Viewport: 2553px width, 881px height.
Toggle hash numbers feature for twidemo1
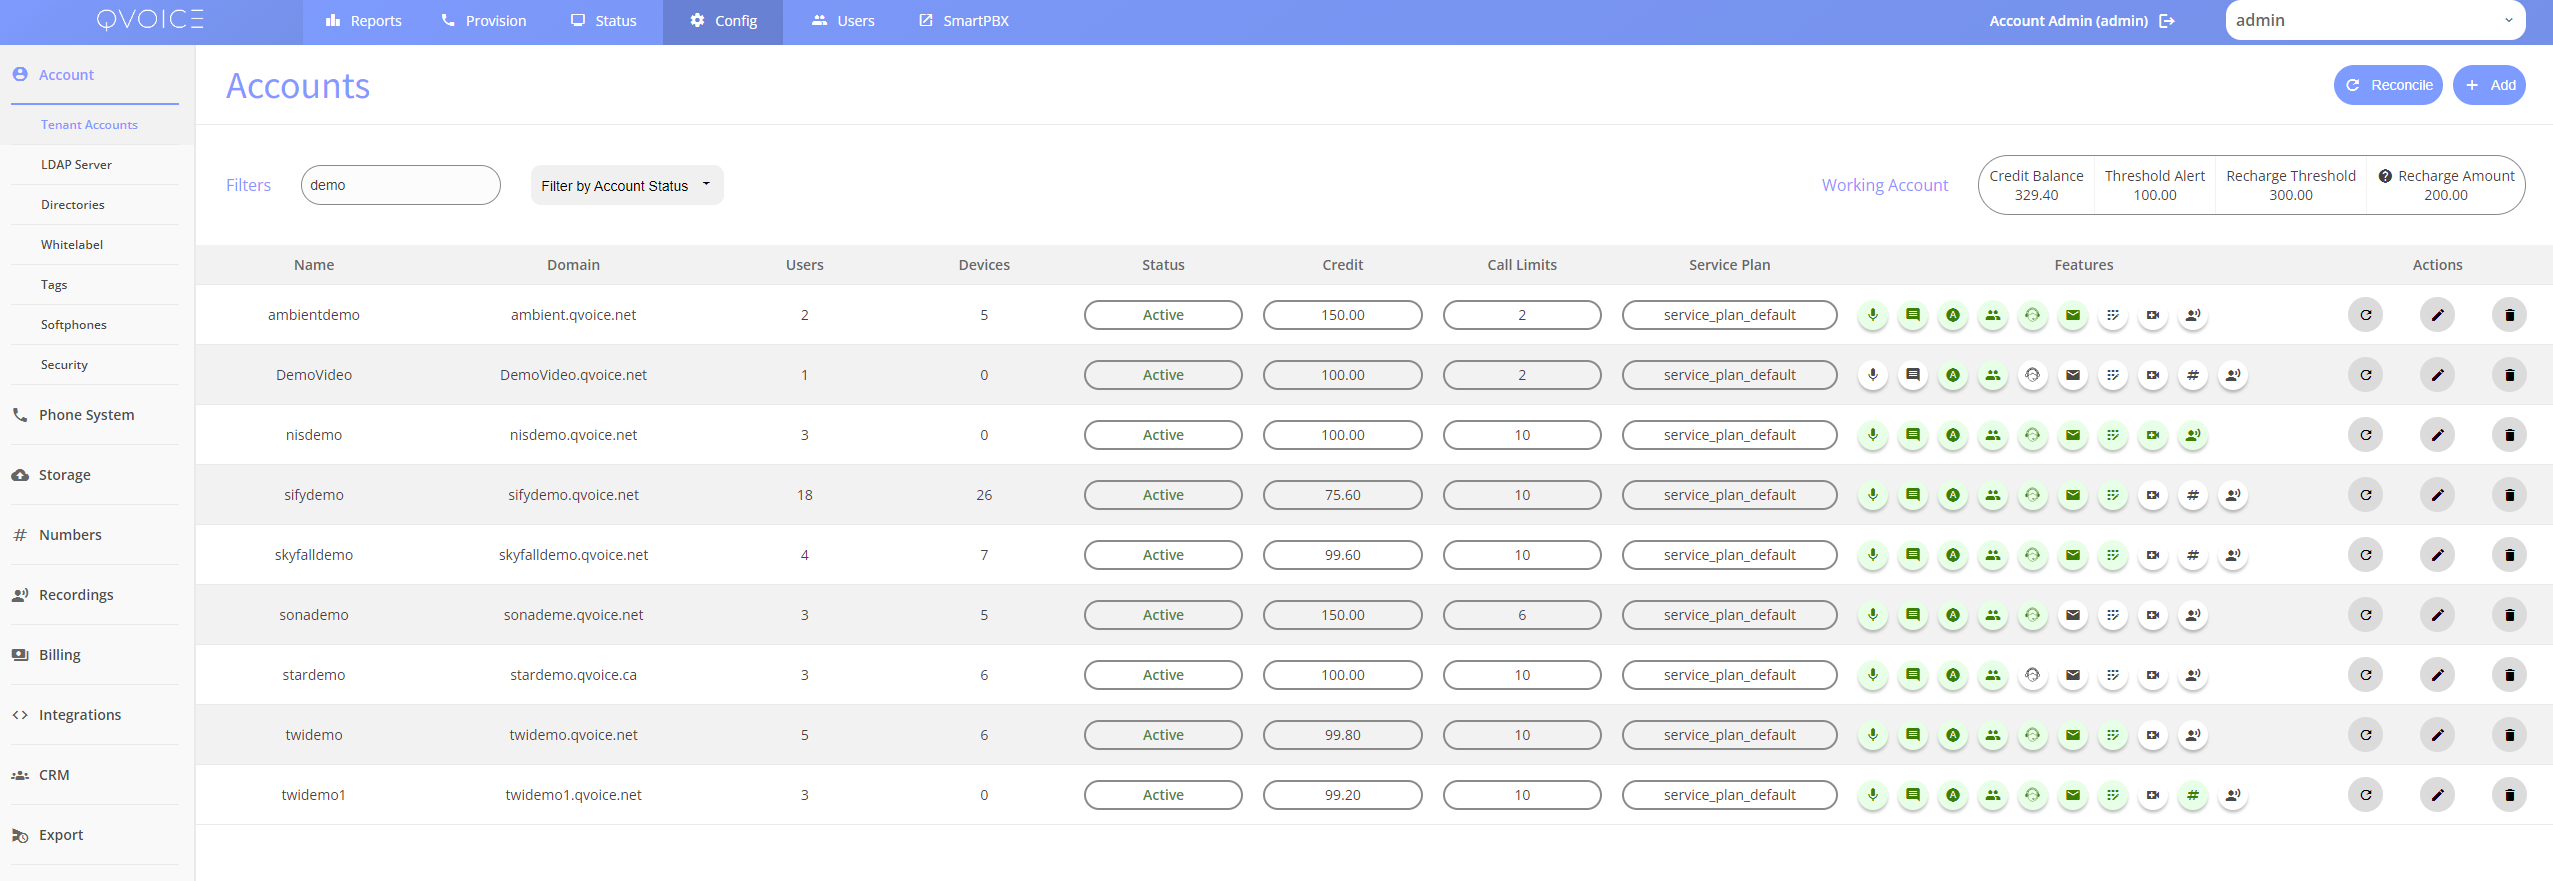point(2193,795)
